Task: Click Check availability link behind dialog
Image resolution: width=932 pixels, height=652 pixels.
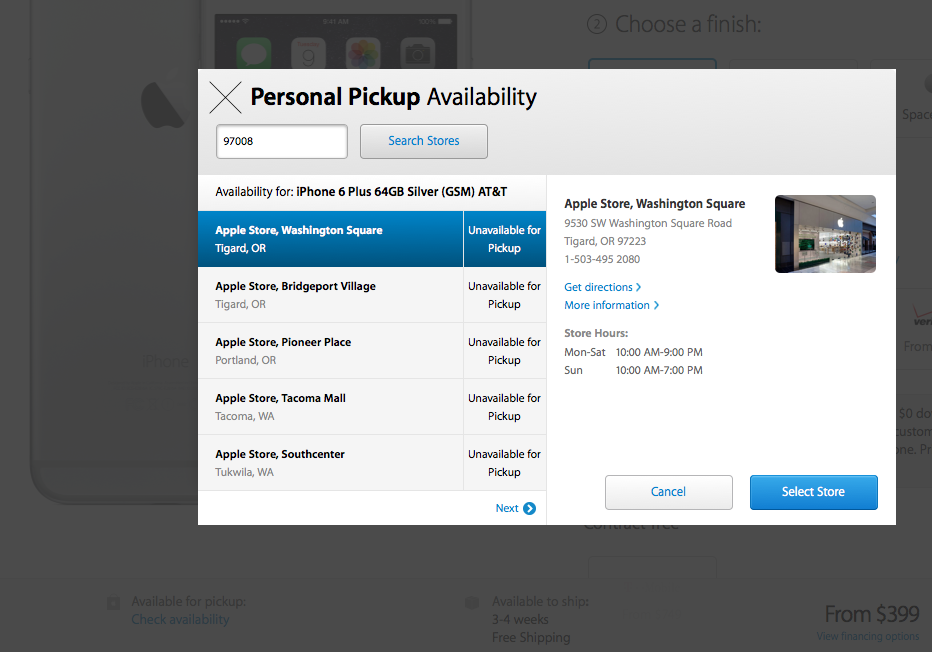Action: (x=180, y=619)
